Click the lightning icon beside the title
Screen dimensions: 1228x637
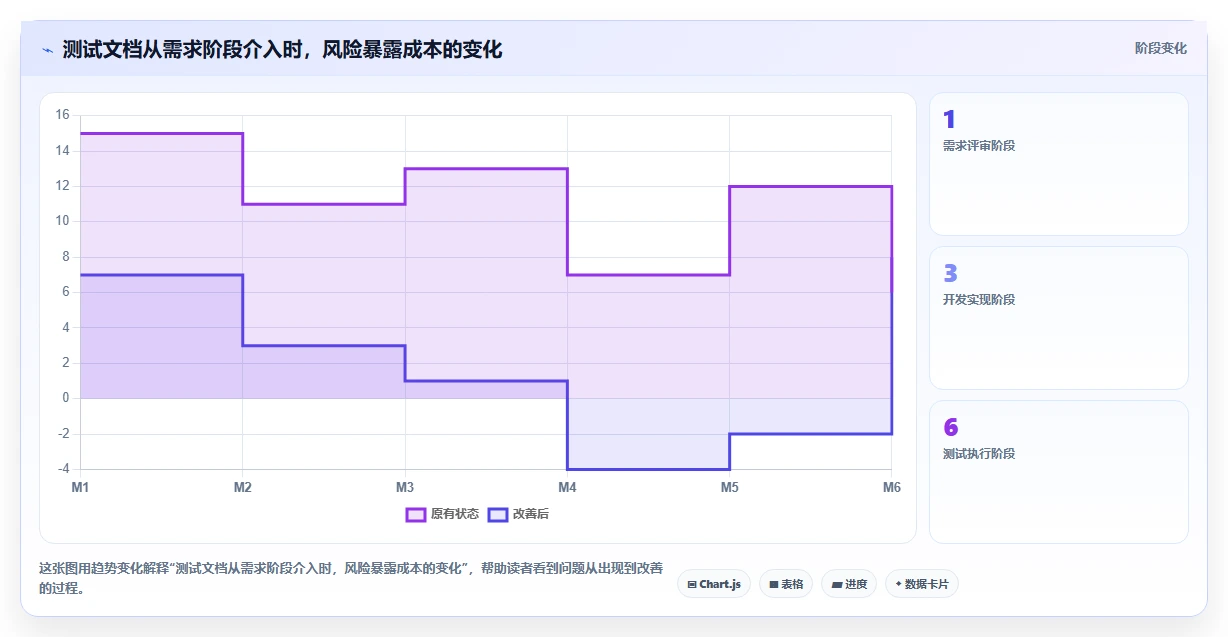[x=47, y=49]
